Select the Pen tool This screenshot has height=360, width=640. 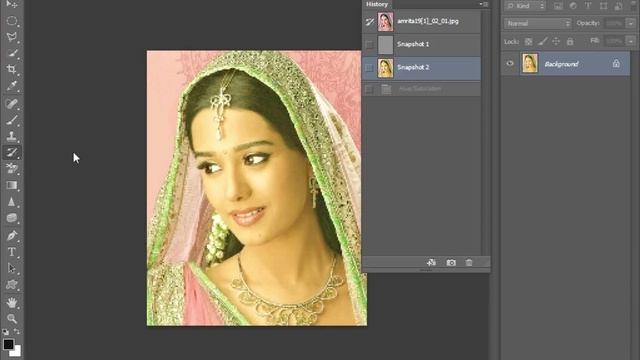point(12,236)
